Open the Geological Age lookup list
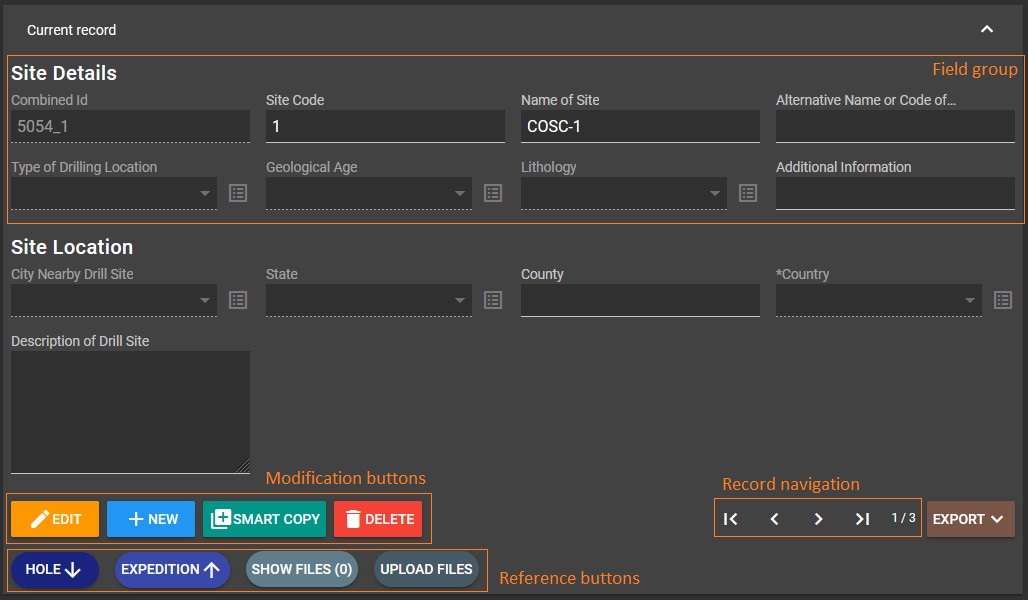The width and height of the screenshot is (1028, 600). (x=492, y=192)
